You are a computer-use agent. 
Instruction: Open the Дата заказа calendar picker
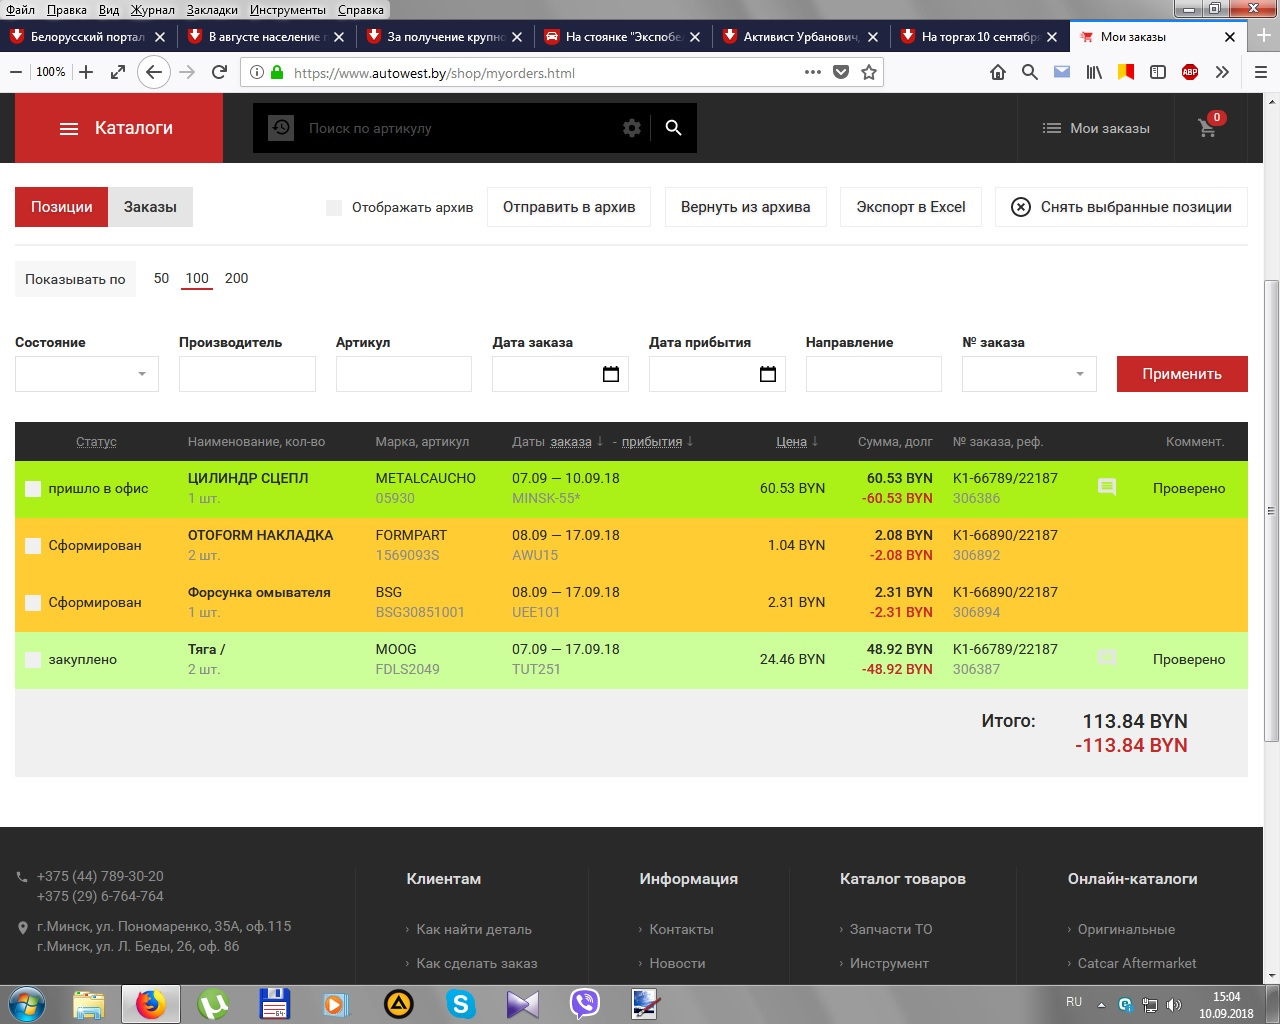point(611,374)
